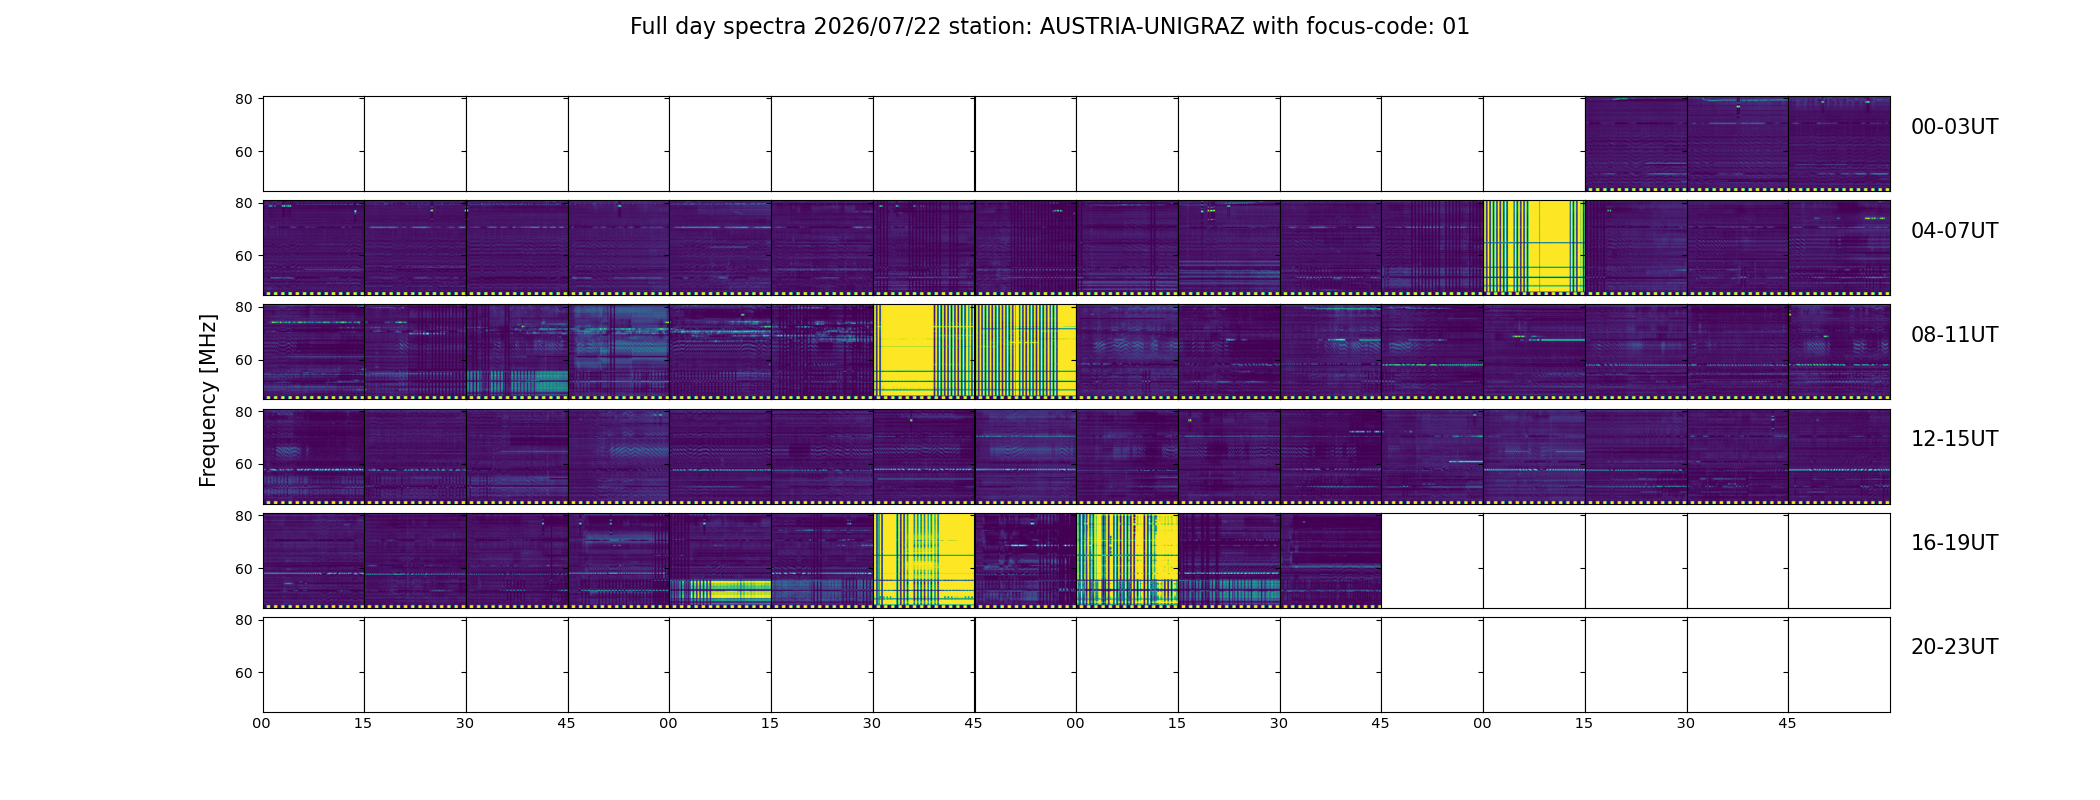The height and width of the screenshot is (800, 2100).
Task: Click the first spectrogram panel in the 12-15UT row
Action: pyautogui.click(x=314, y=456)
